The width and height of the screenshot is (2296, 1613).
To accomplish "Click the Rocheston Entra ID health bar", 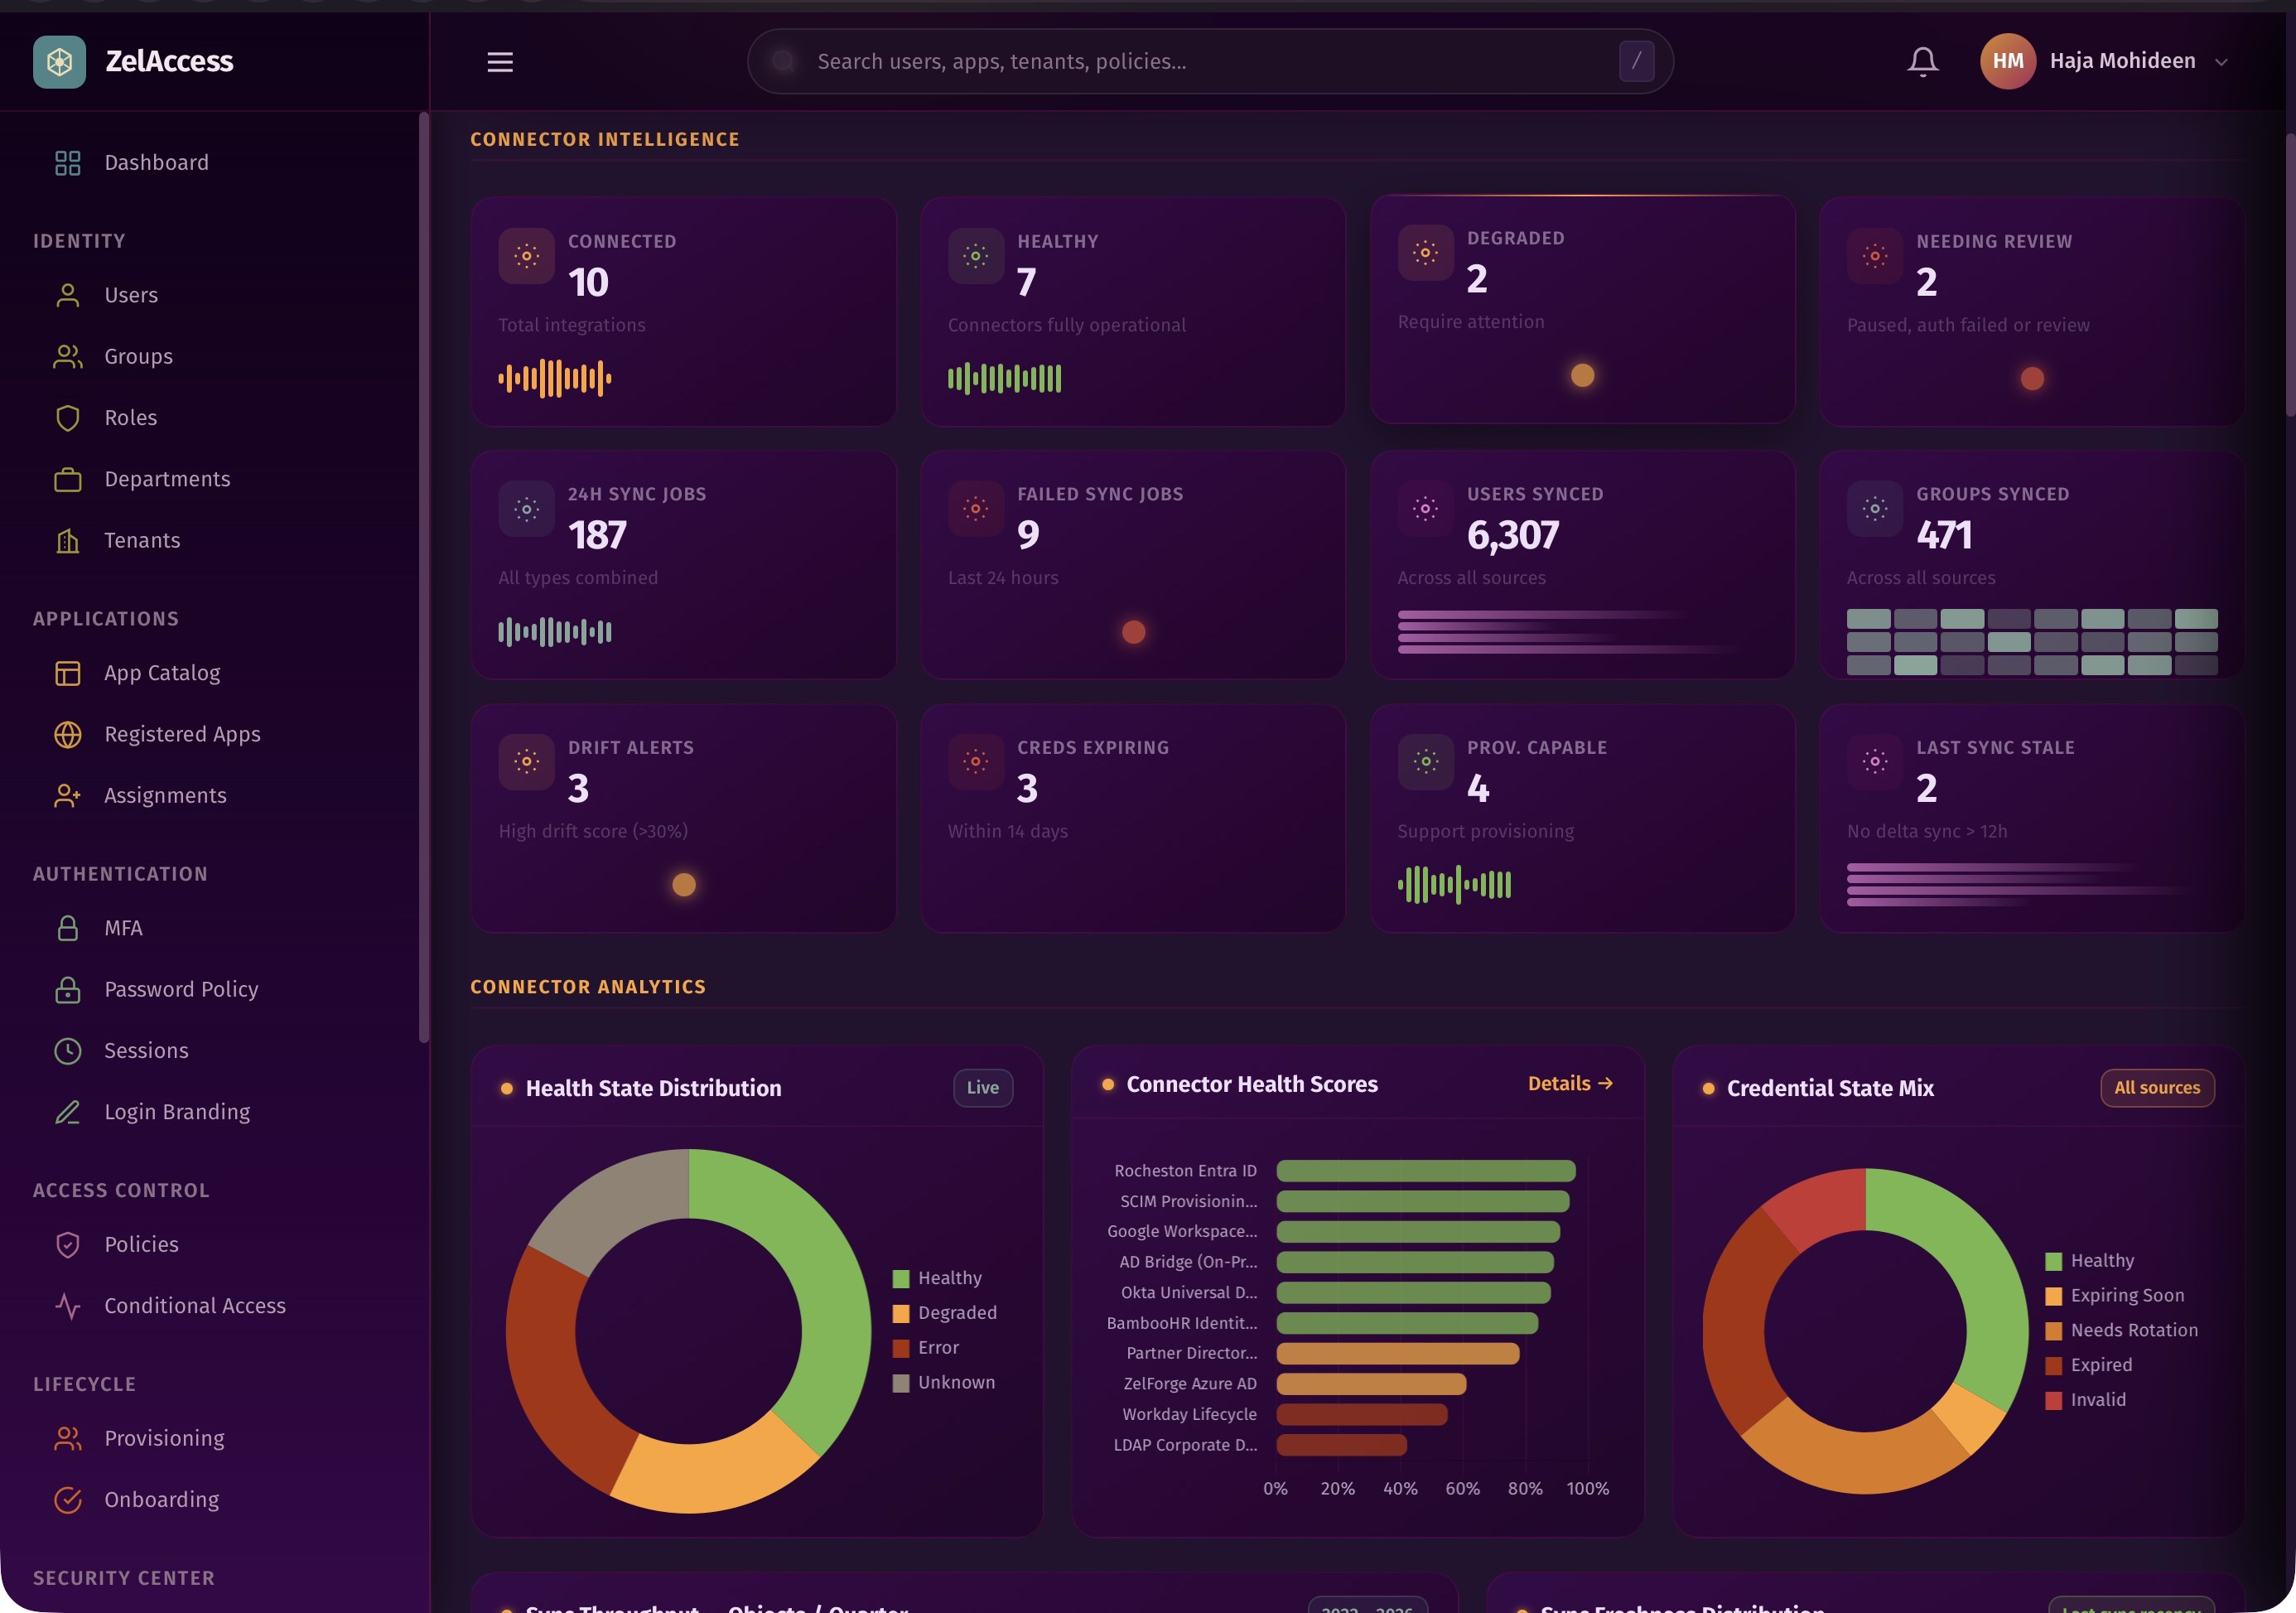I will tap(1425, 1171).
